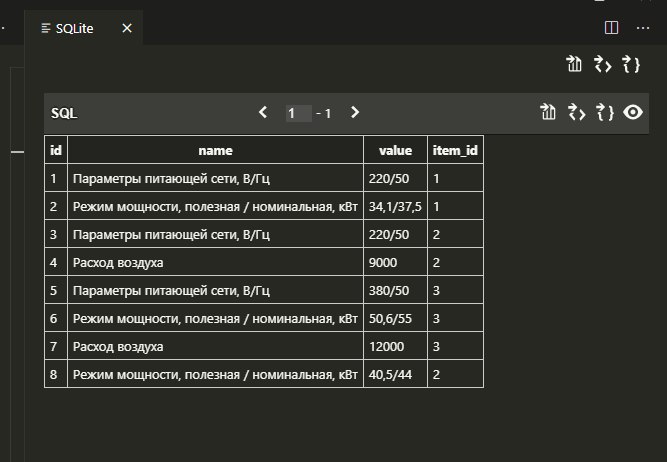
Task: Toggle the eye icon to show query
Action: point(632,113)
